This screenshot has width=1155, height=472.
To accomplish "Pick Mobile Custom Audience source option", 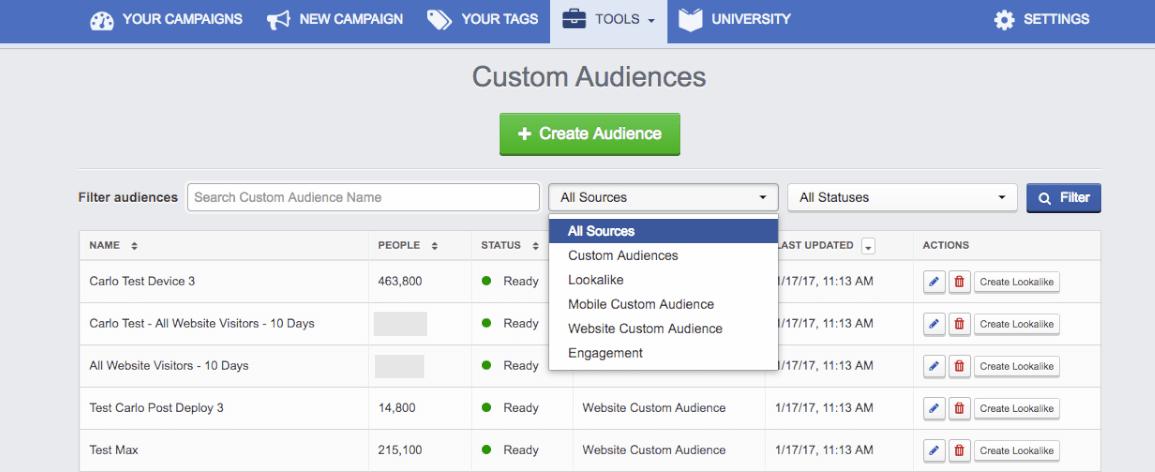I will tap(663, 304).
